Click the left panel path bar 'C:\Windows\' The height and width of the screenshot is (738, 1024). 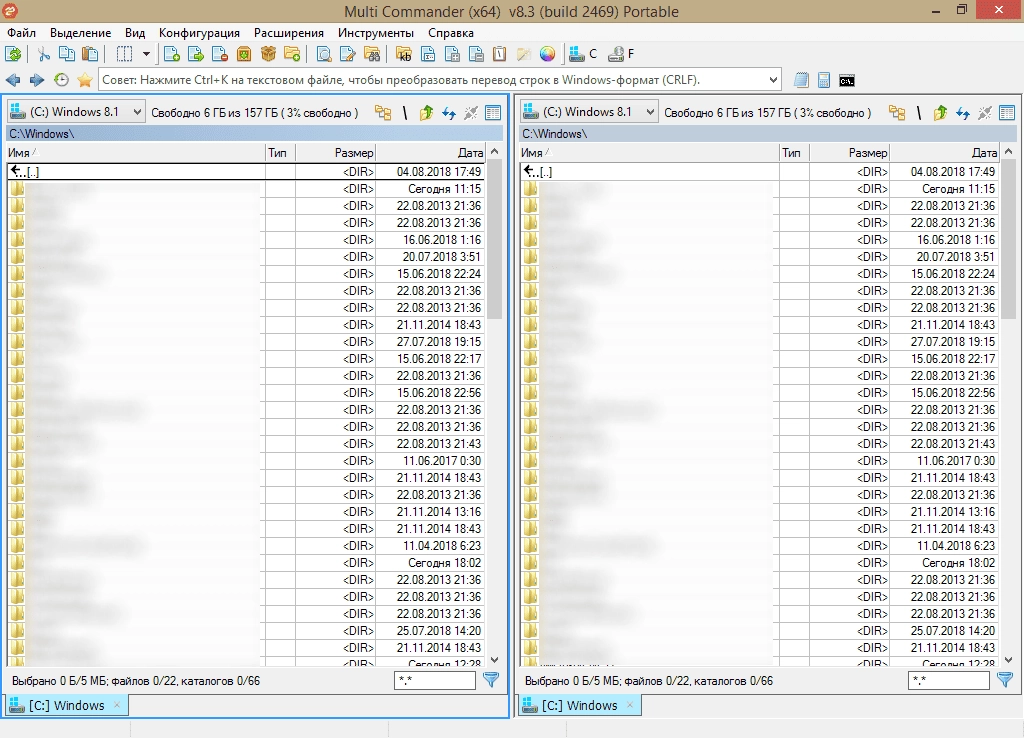pyautogui.click(x=255, y=134)
